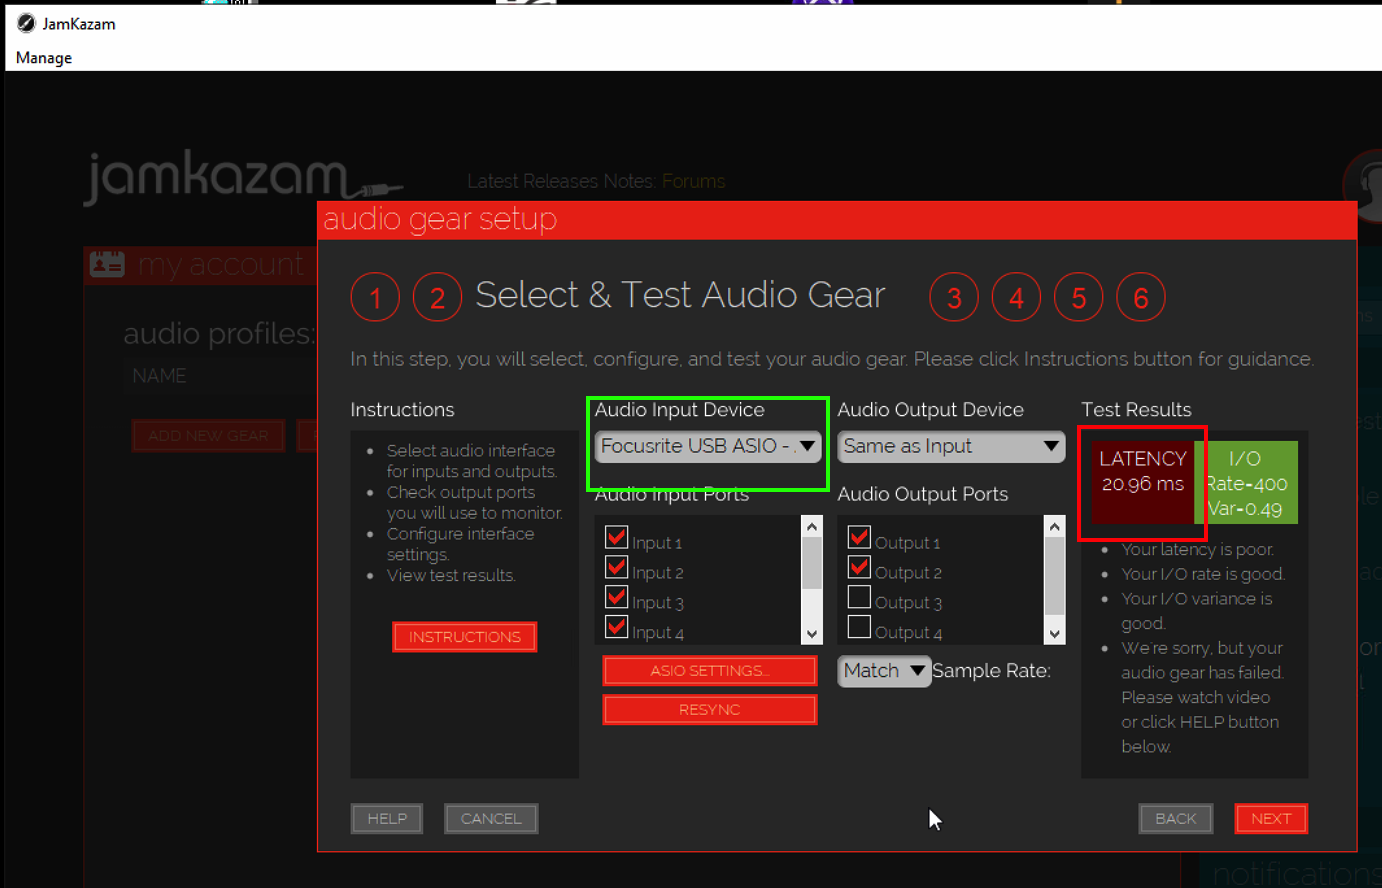Go BACK to previous setup step

point(1176,819)
